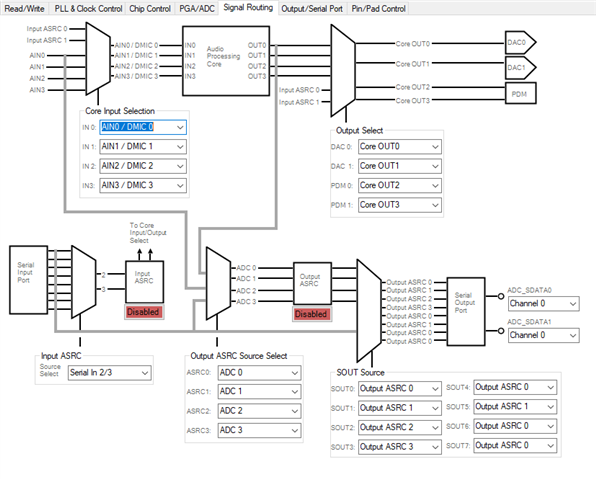Viewport: 596px width, 479px height.
Task: Click the SOUT source multiplexer symbol
Action: click(x=369, y=311)
